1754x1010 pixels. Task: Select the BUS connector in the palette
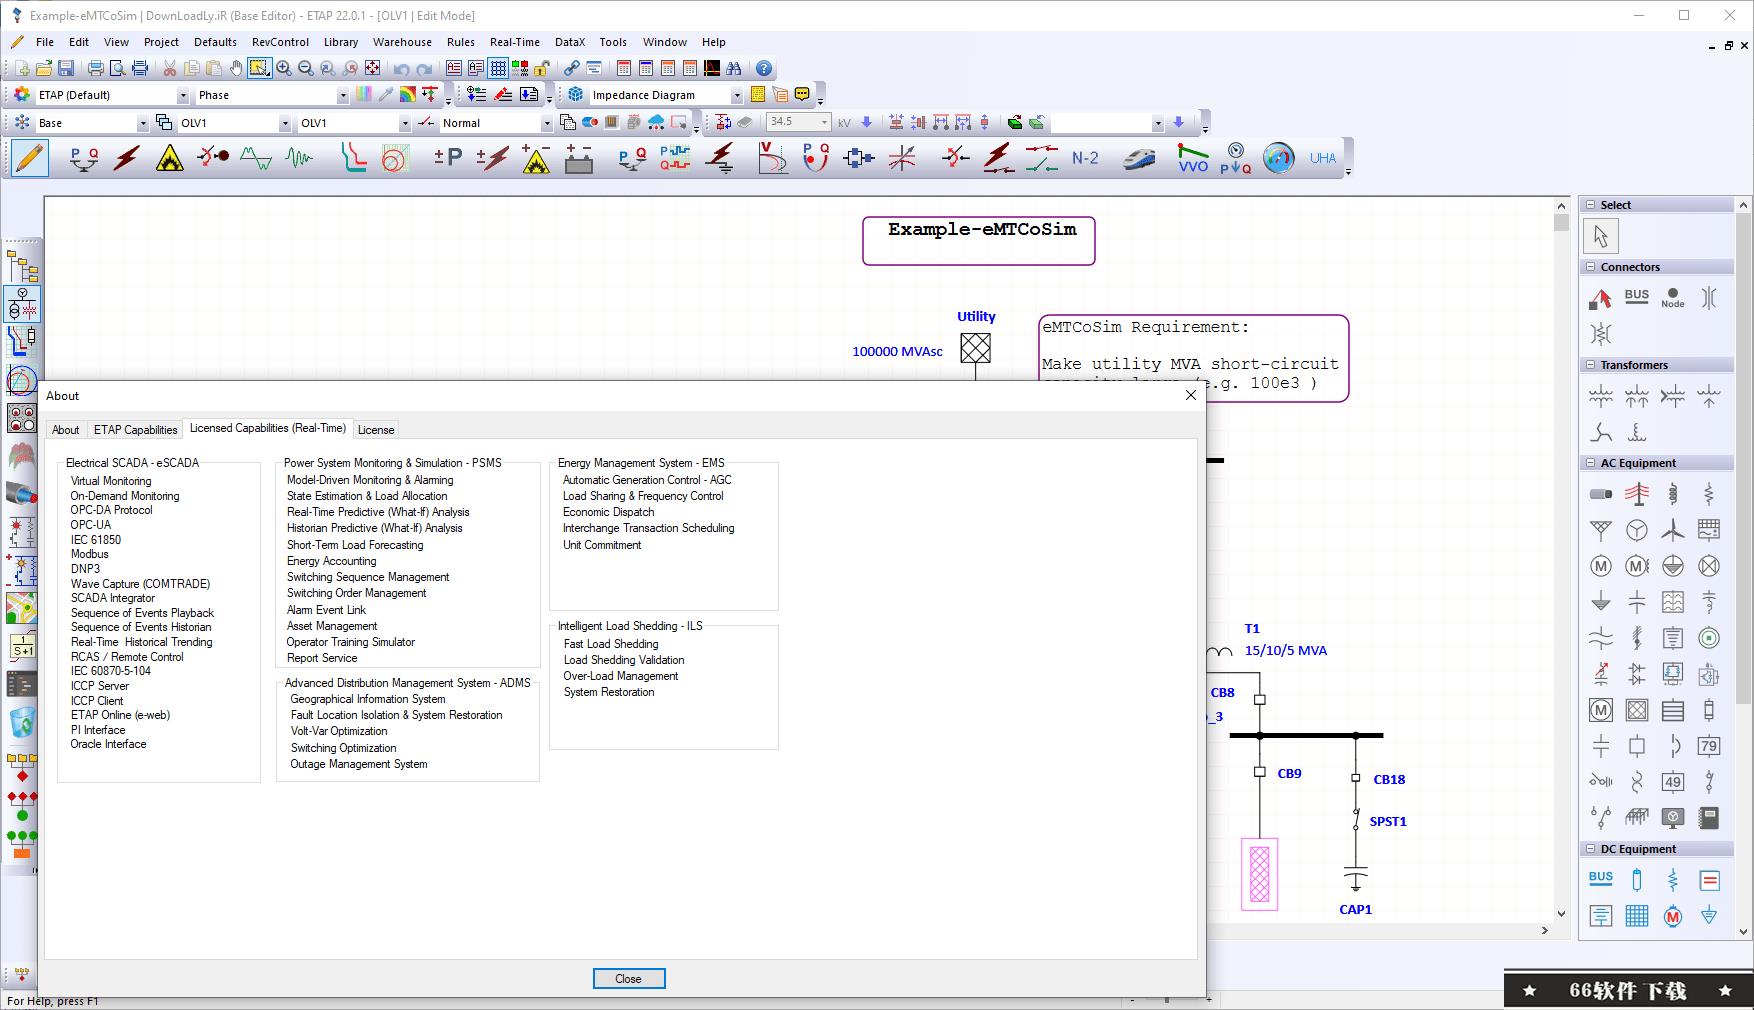(x=1637, y=297)
